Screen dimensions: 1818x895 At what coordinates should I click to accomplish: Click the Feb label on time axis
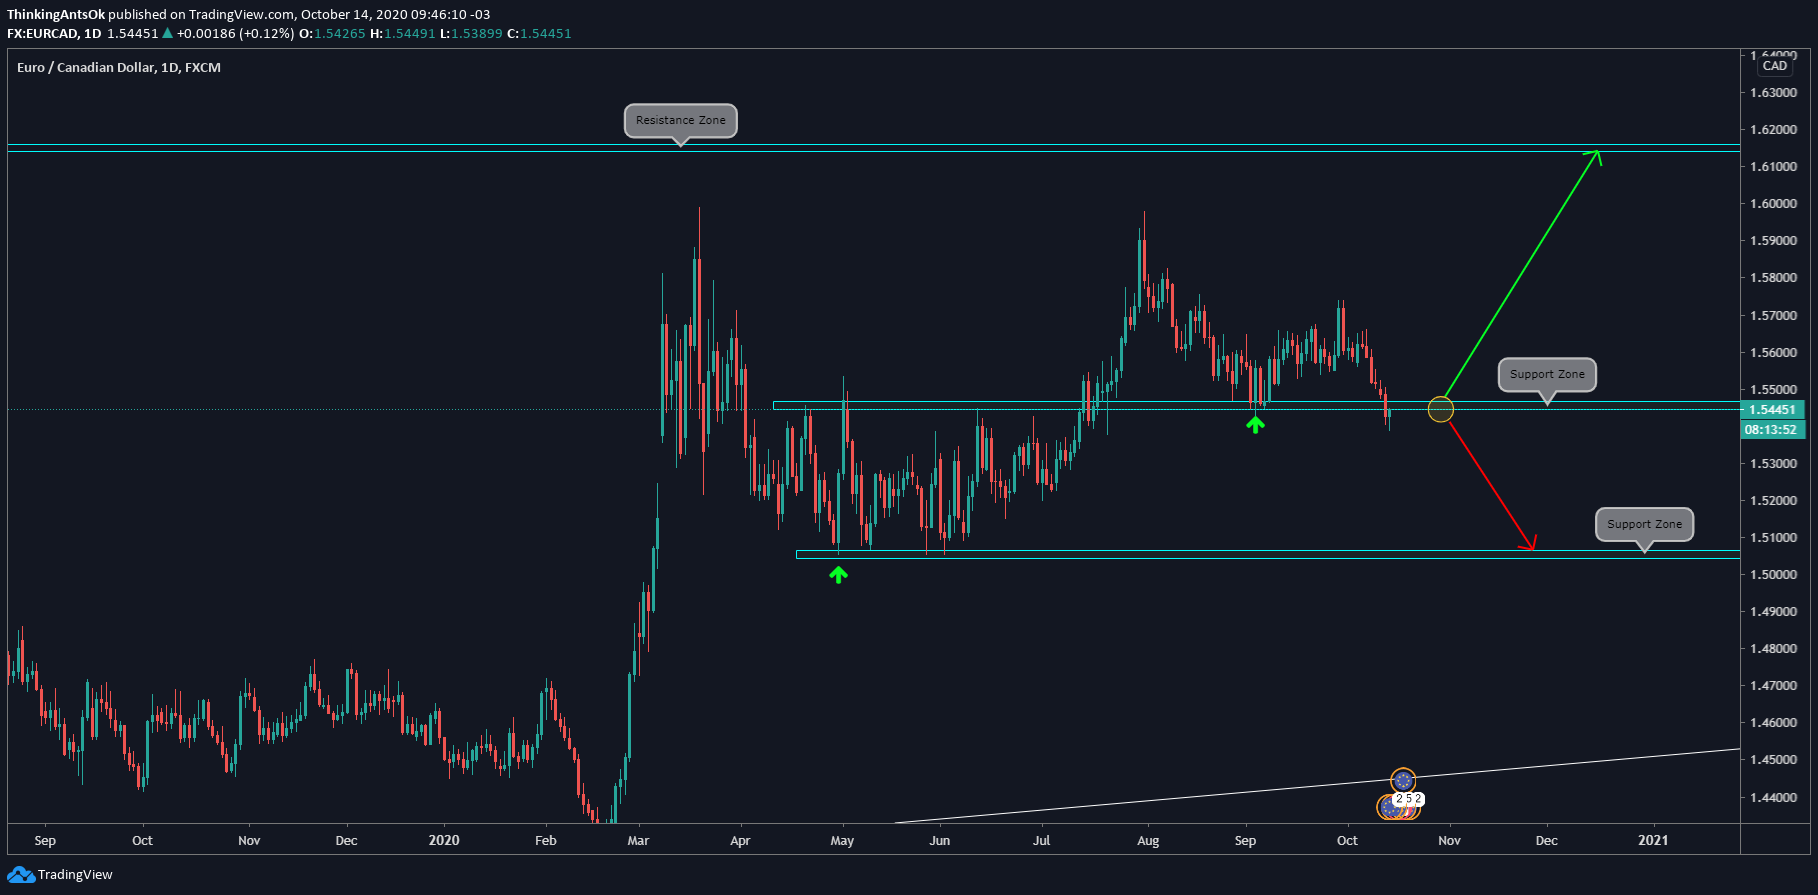tap(546, 840)
